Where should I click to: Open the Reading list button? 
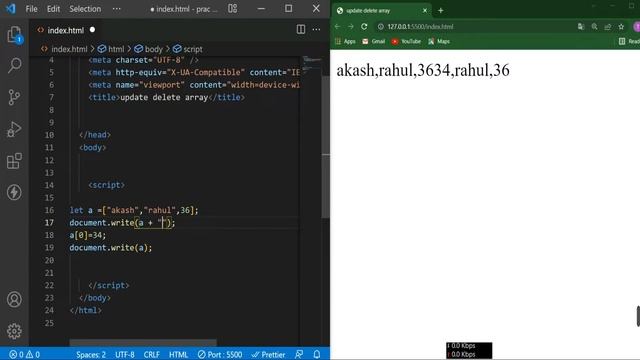pyautogui.click(x=629, y=41)
